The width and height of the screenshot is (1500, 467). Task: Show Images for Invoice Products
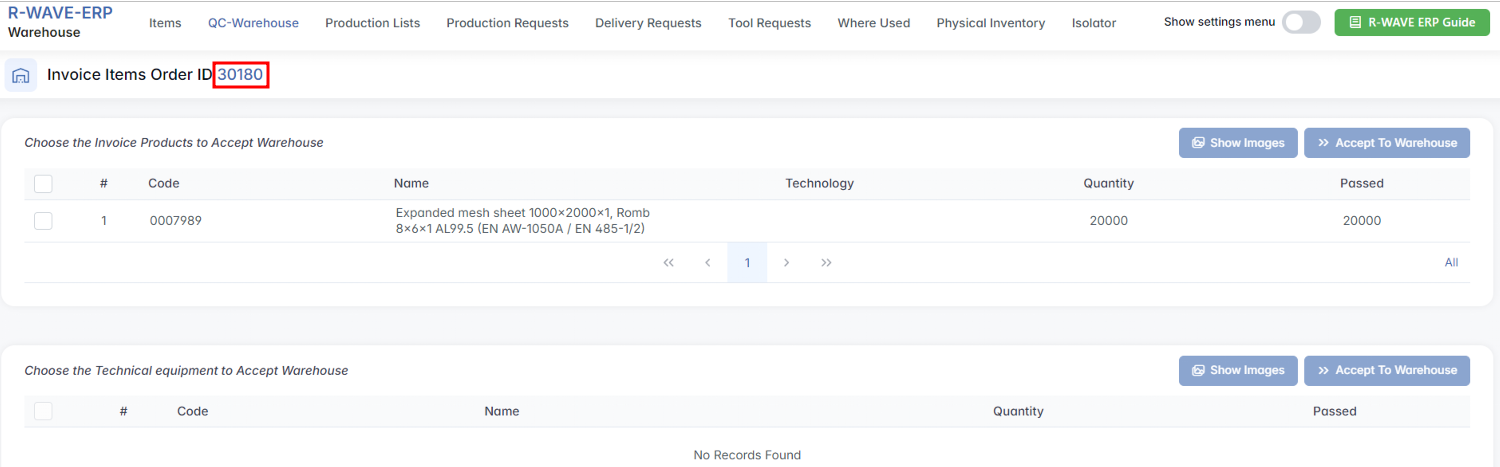pyautogui.click(x=1238, y=143)
